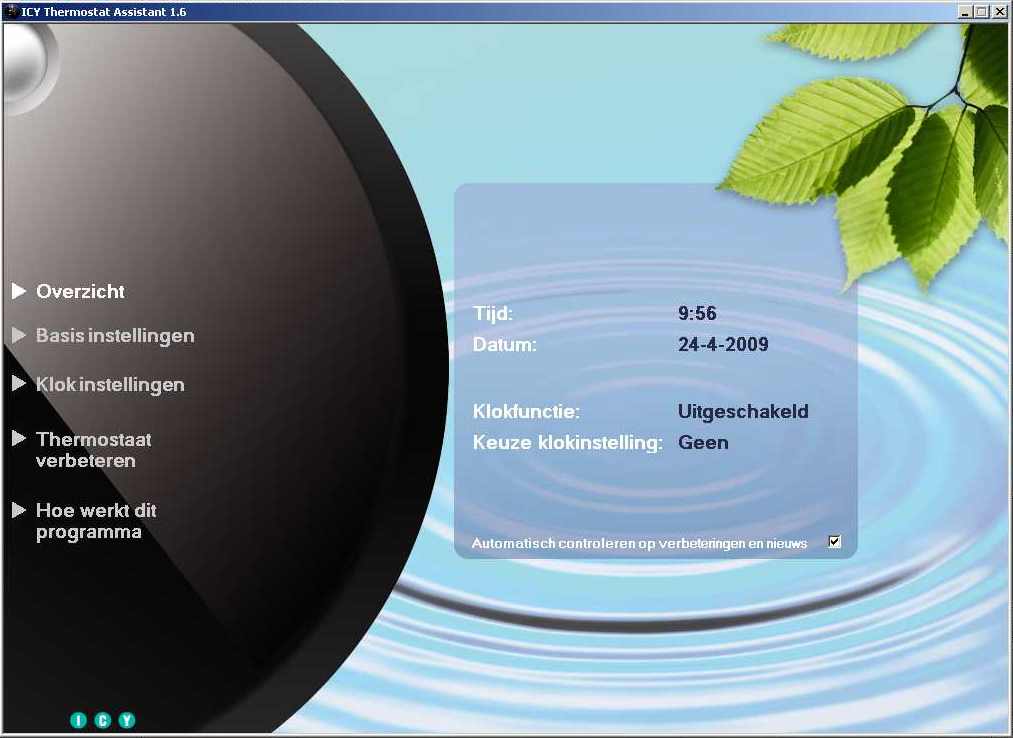
Task: Click the ICY logo at bottom
Action: (x=103, y=720)
